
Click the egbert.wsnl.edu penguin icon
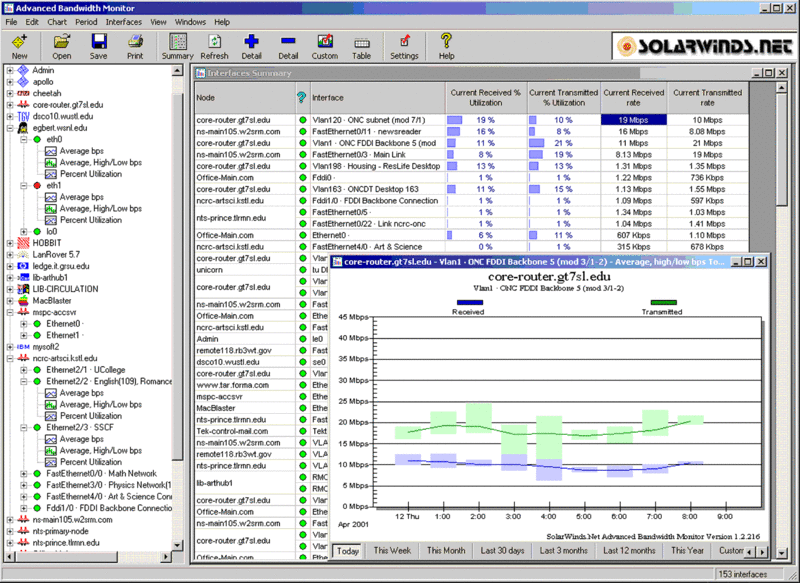click(23, 128)
